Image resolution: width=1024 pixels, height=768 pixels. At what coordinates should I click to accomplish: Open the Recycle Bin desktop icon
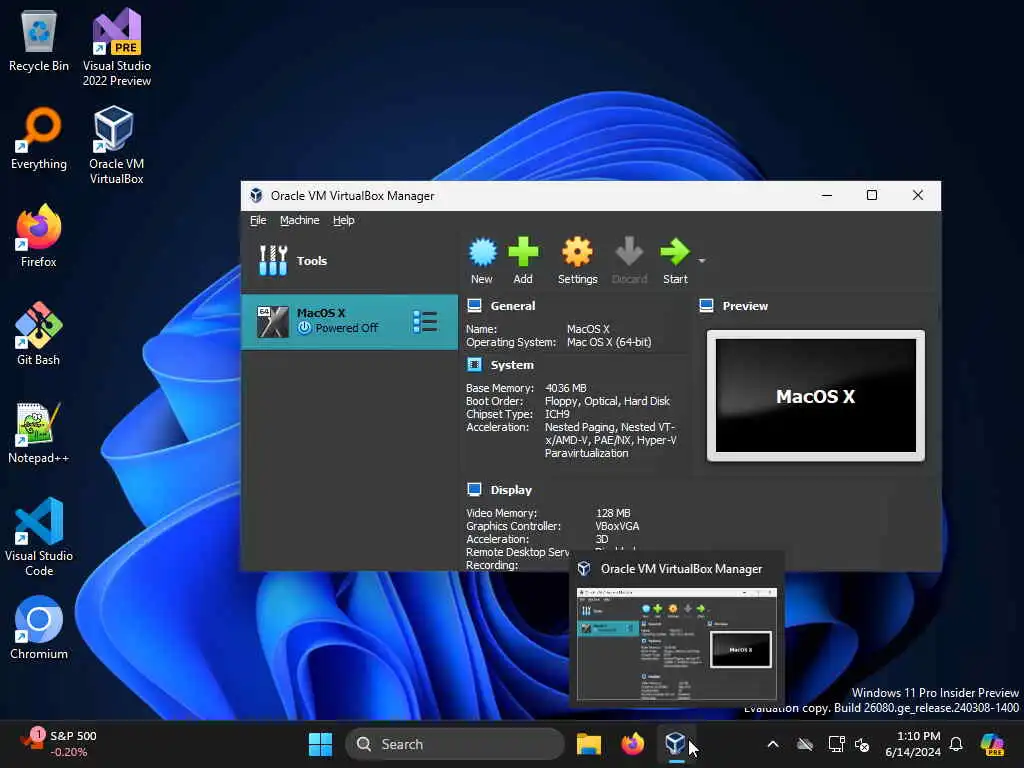point(39,40)
